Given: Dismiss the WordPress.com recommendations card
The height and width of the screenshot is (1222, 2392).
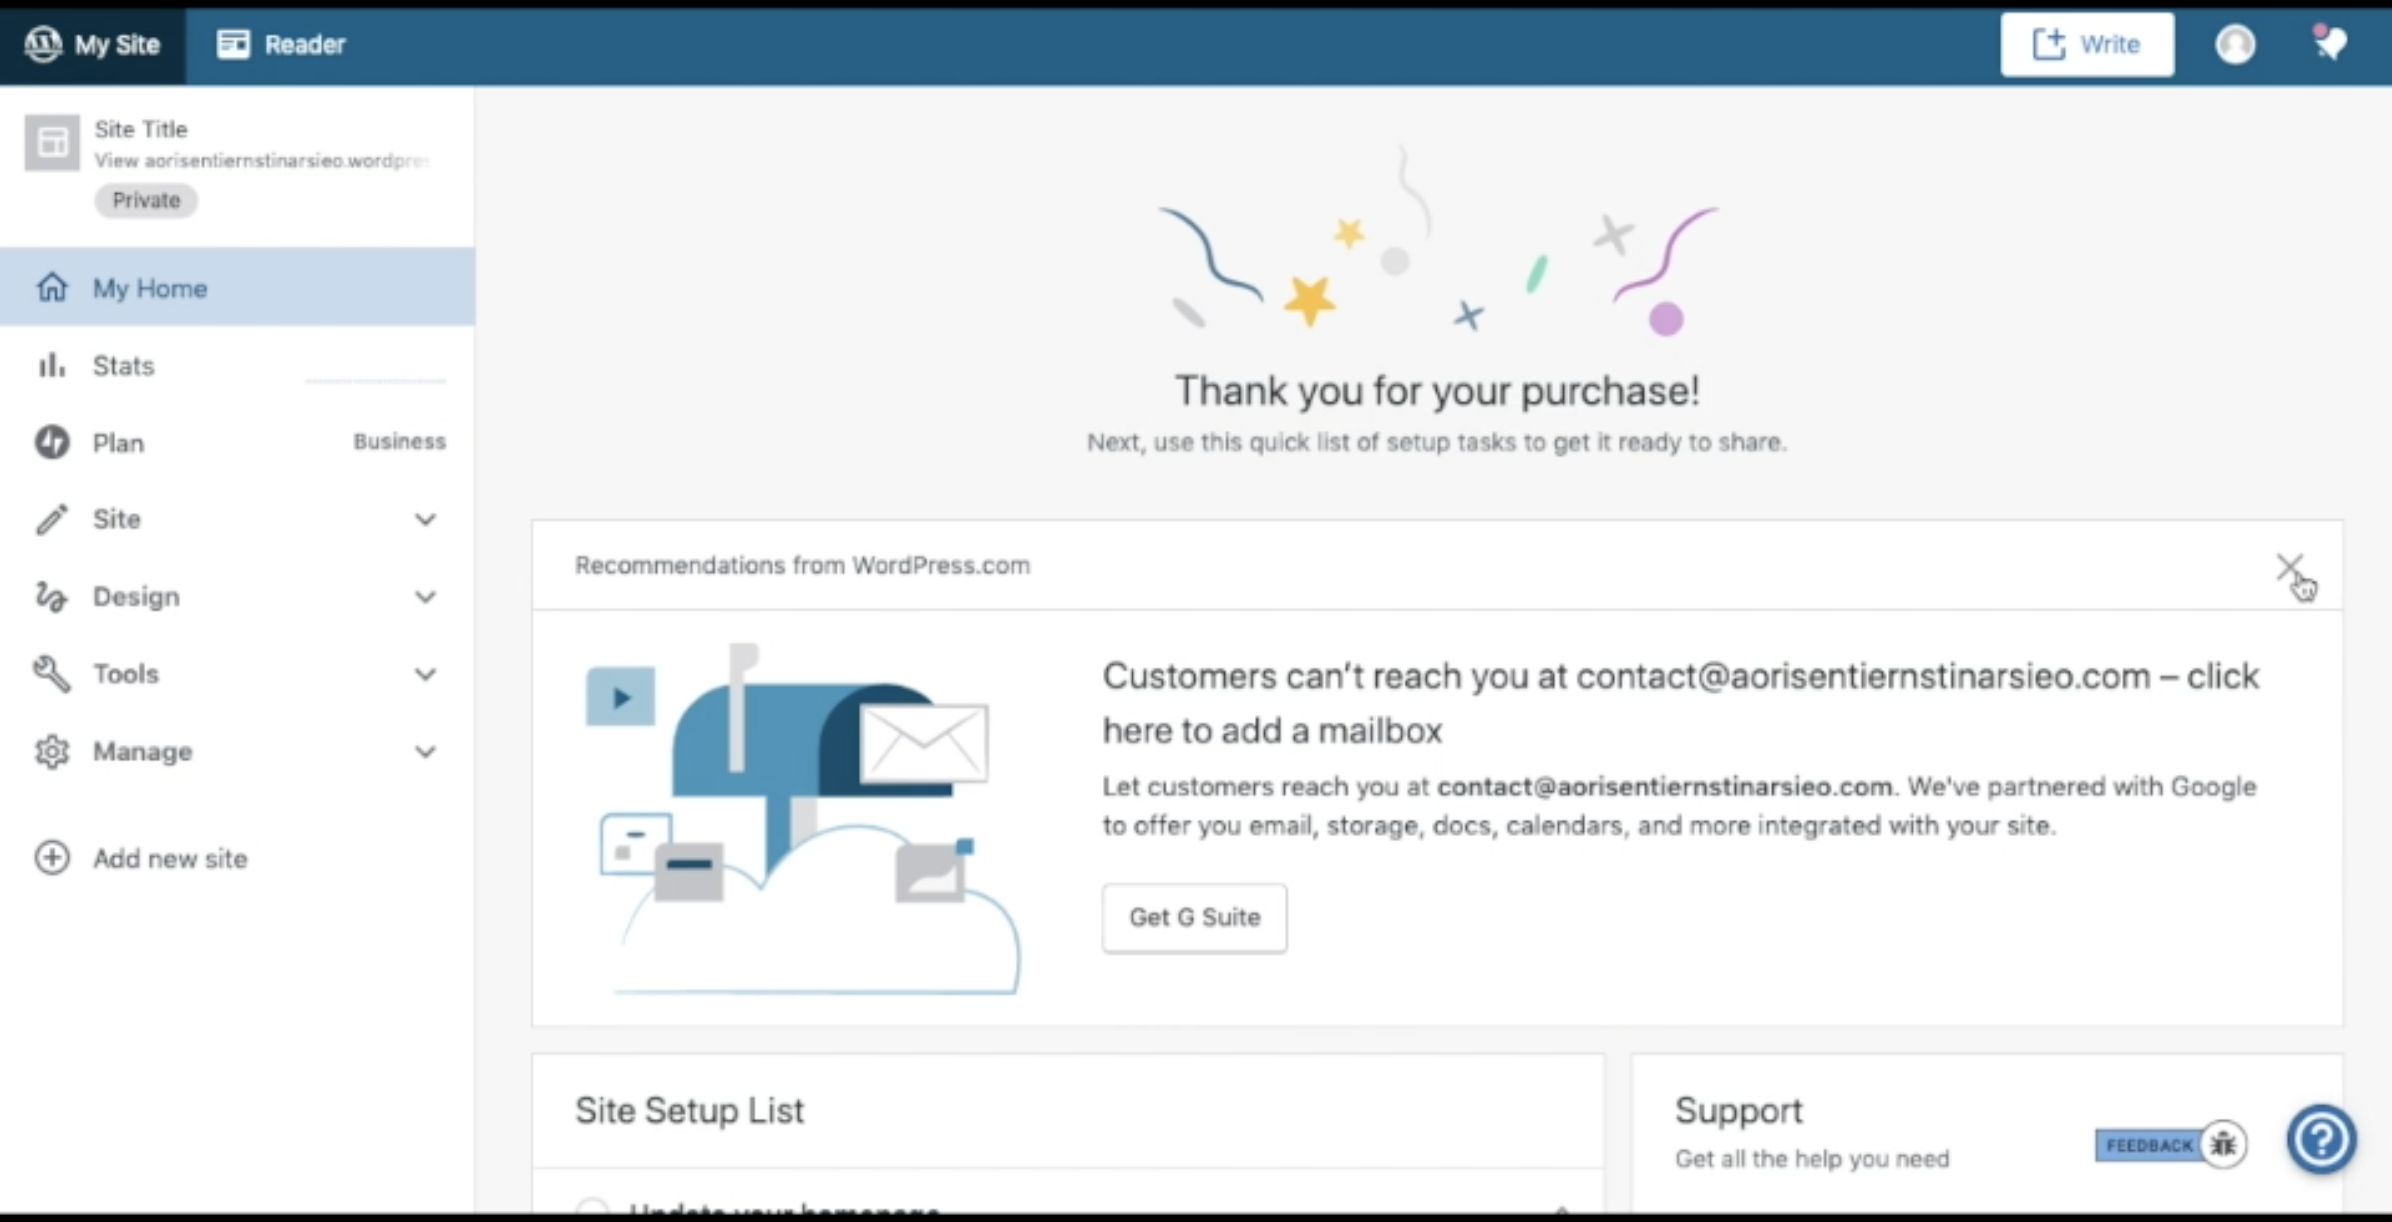Looking at the screenshot, I should [2289, 567].
